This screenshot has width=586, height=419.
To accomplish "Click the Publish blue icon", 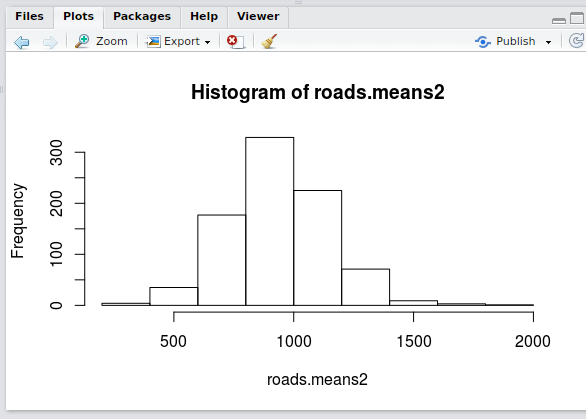I will click(482, 41).
